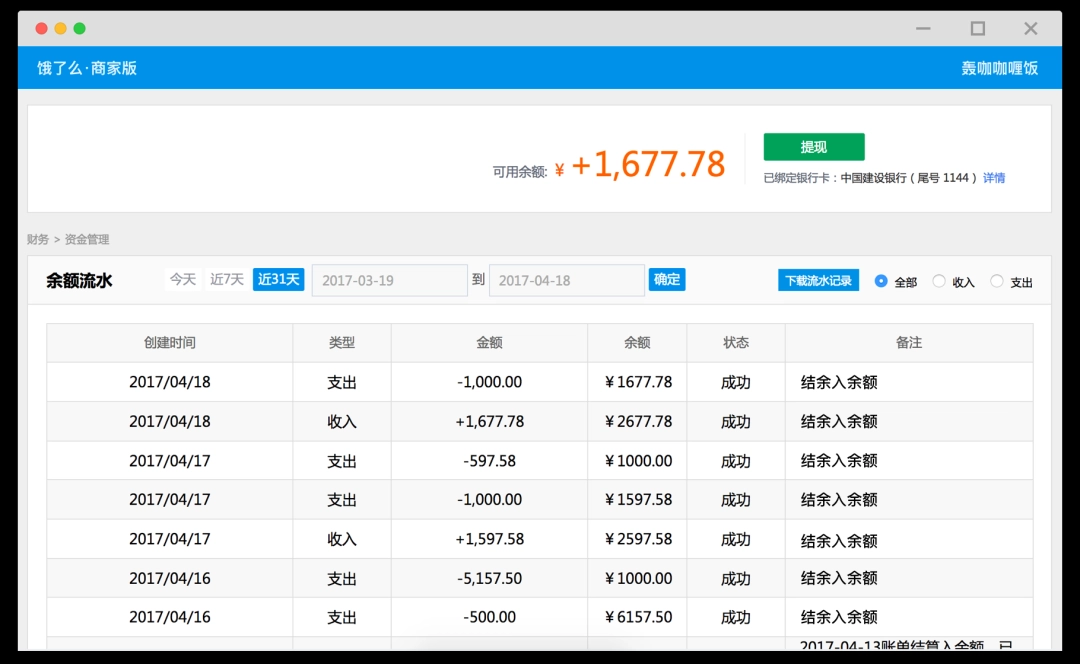Select the 全部 radio button
Screen dimensions: 1080x664
click(x=880, y=282)
